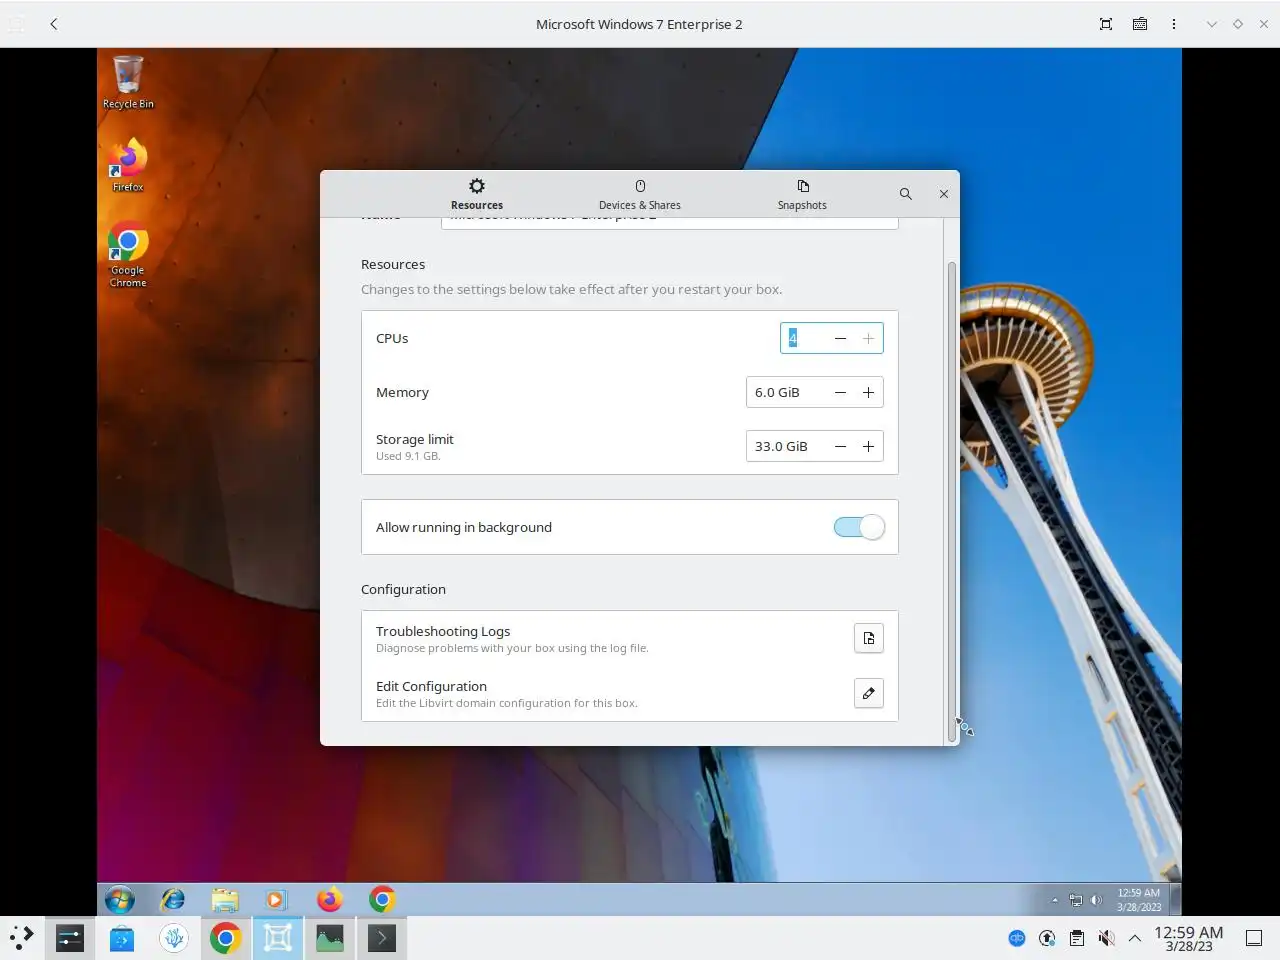The width and height of the screenshot is (1280, 960).
Task: Select Google Chrome shortcut on Windows desktop
Action: pyautogui.click(x=128, y=255)
